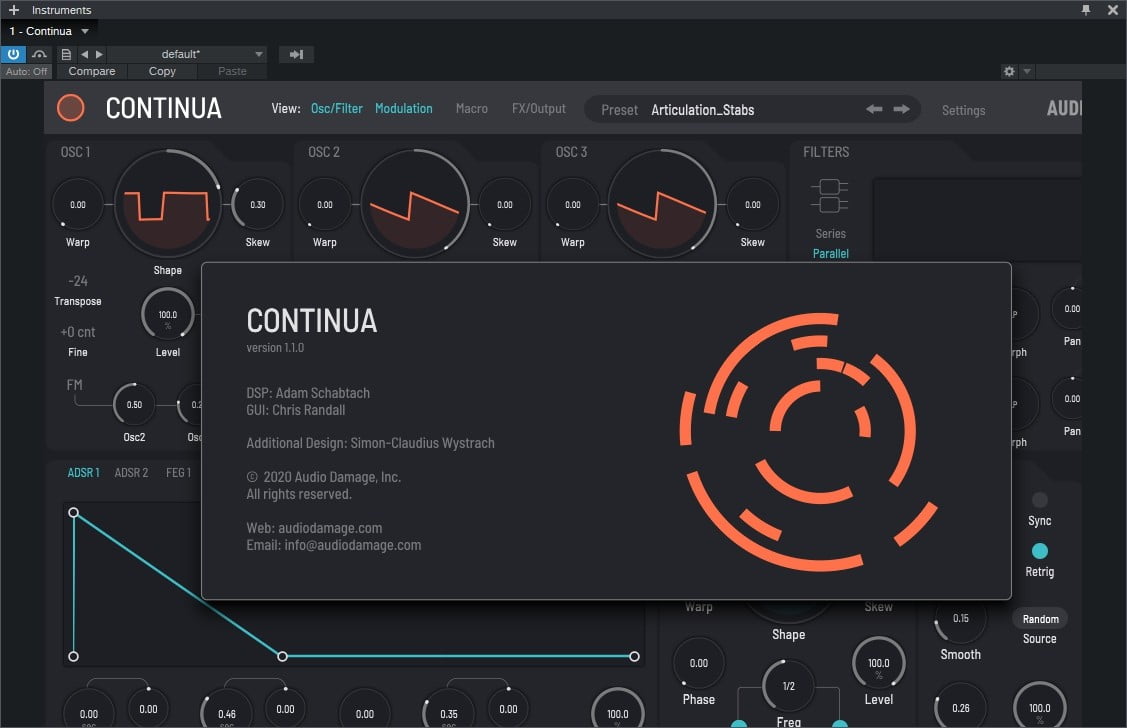
Task: Go to next Continua preset arrow
Action: tap(901, 109)
